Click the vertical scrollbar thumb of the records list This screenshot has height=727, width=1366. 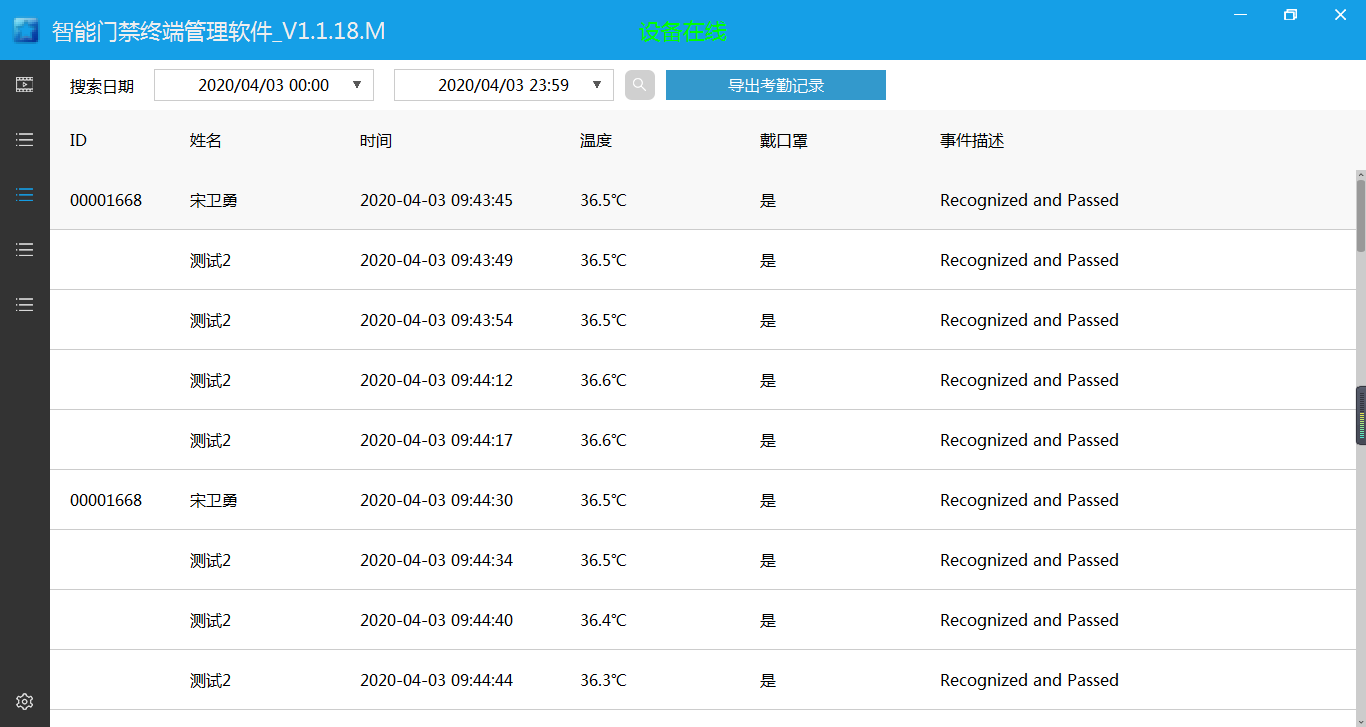[1360, 215]
